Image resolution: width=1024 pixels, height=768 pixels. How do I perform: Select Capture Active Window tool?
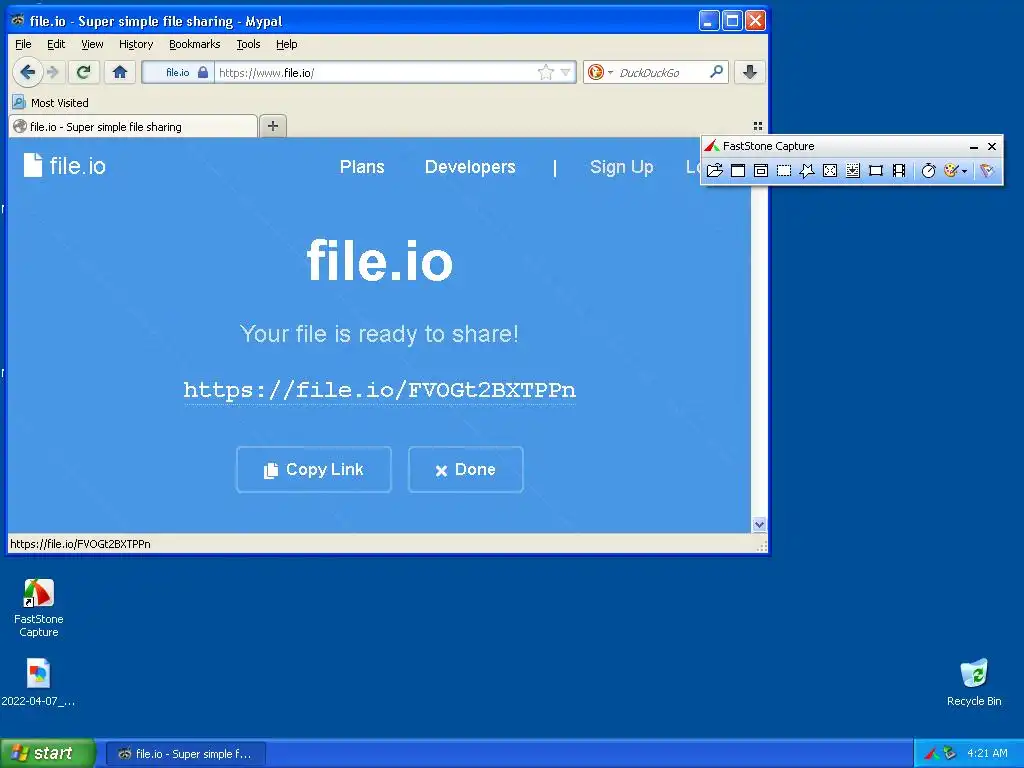point(738,170)
